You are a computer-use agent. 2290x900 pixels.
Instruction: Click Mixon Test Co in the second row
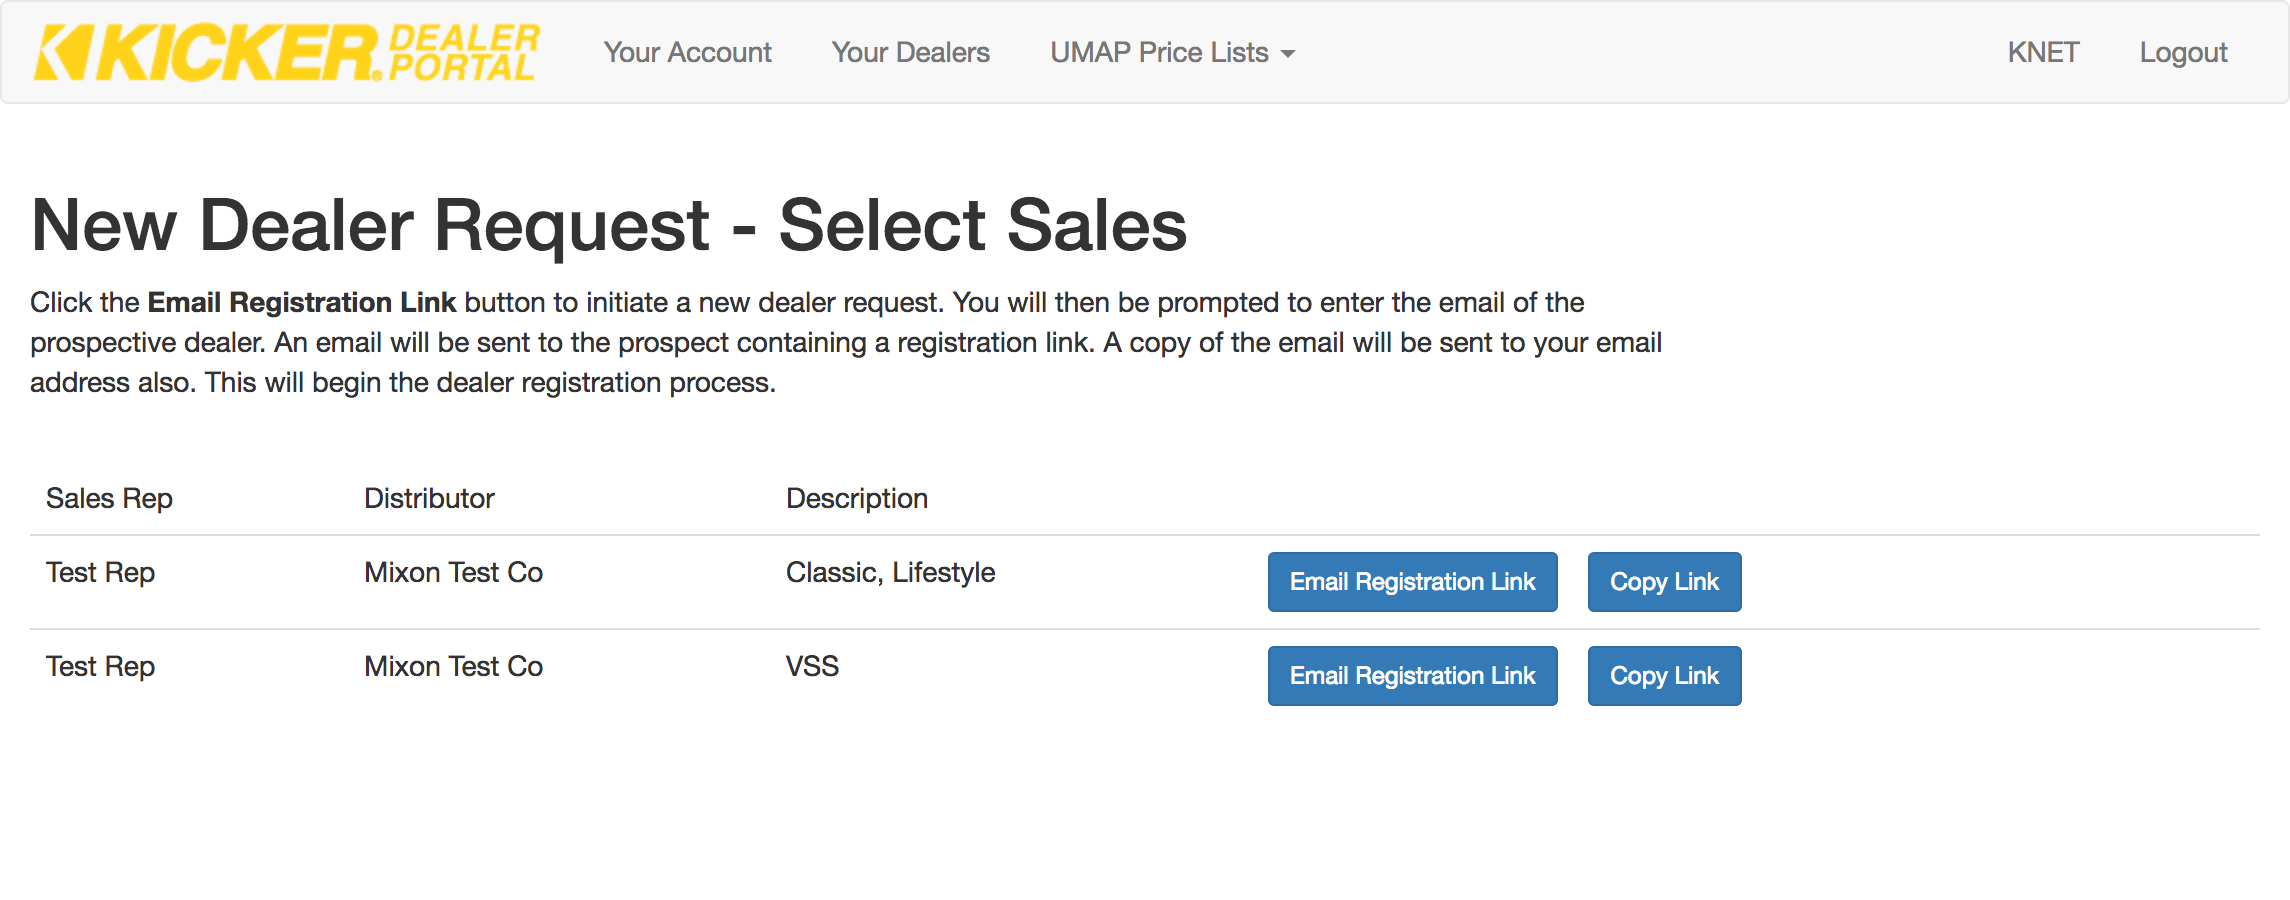click(x=453, y=666)
